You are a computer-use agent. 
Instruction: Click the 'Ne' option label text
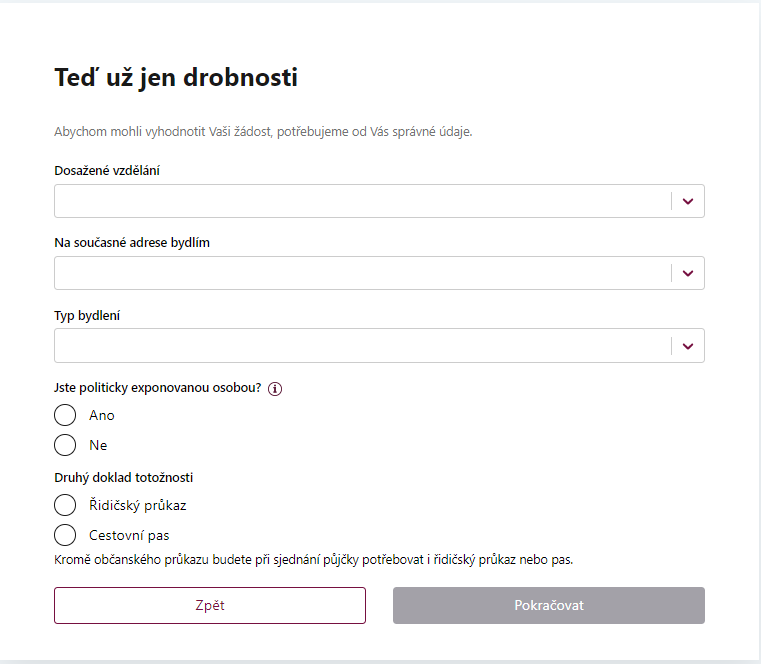[98, 446]
